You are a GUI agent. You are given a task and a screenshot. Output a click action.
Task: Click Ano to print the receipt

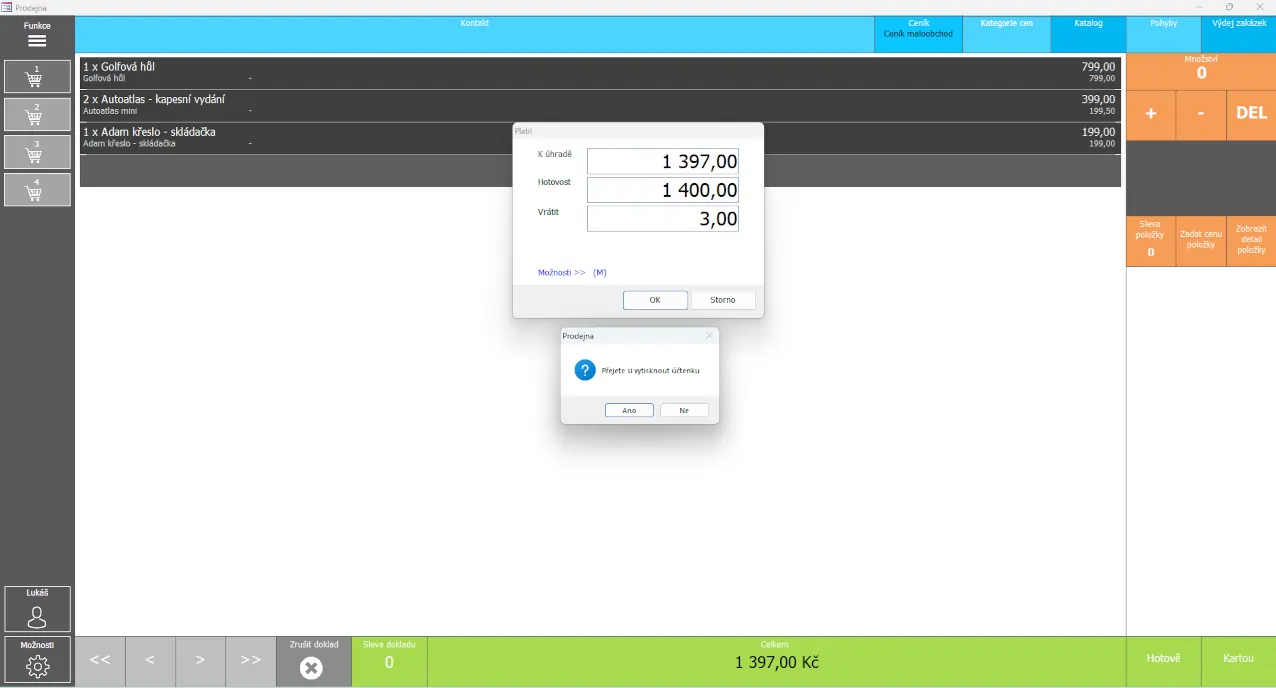(629, 410)
